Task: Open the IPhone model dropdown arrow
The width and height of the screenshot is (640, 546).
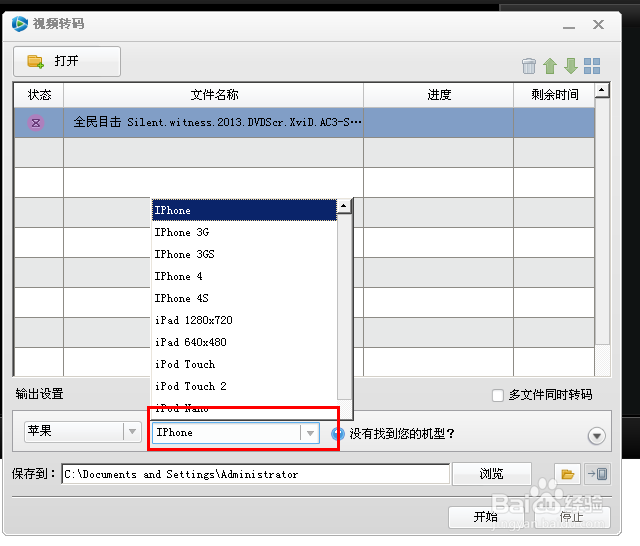Action: [310, 433]
